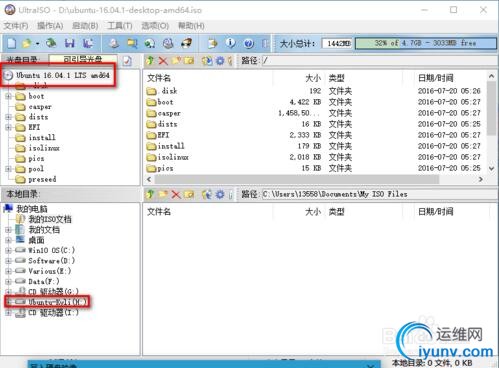Viewport: 499px width, 368px height.
Task: Click the Mount to virtual drive icon
Action: [168, 43]
